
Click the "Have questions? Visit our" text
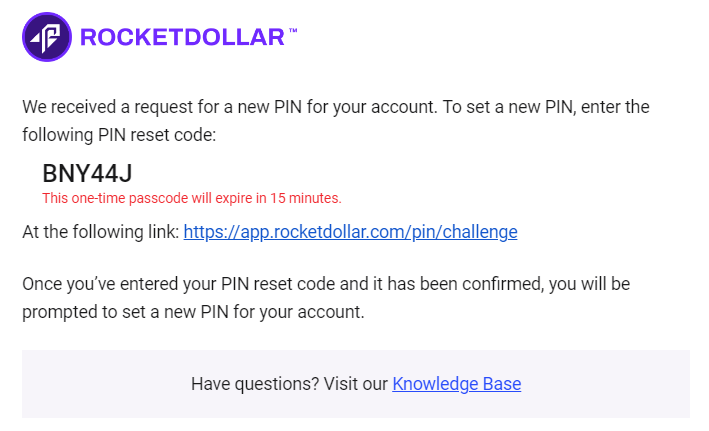[x=289, y=383]
